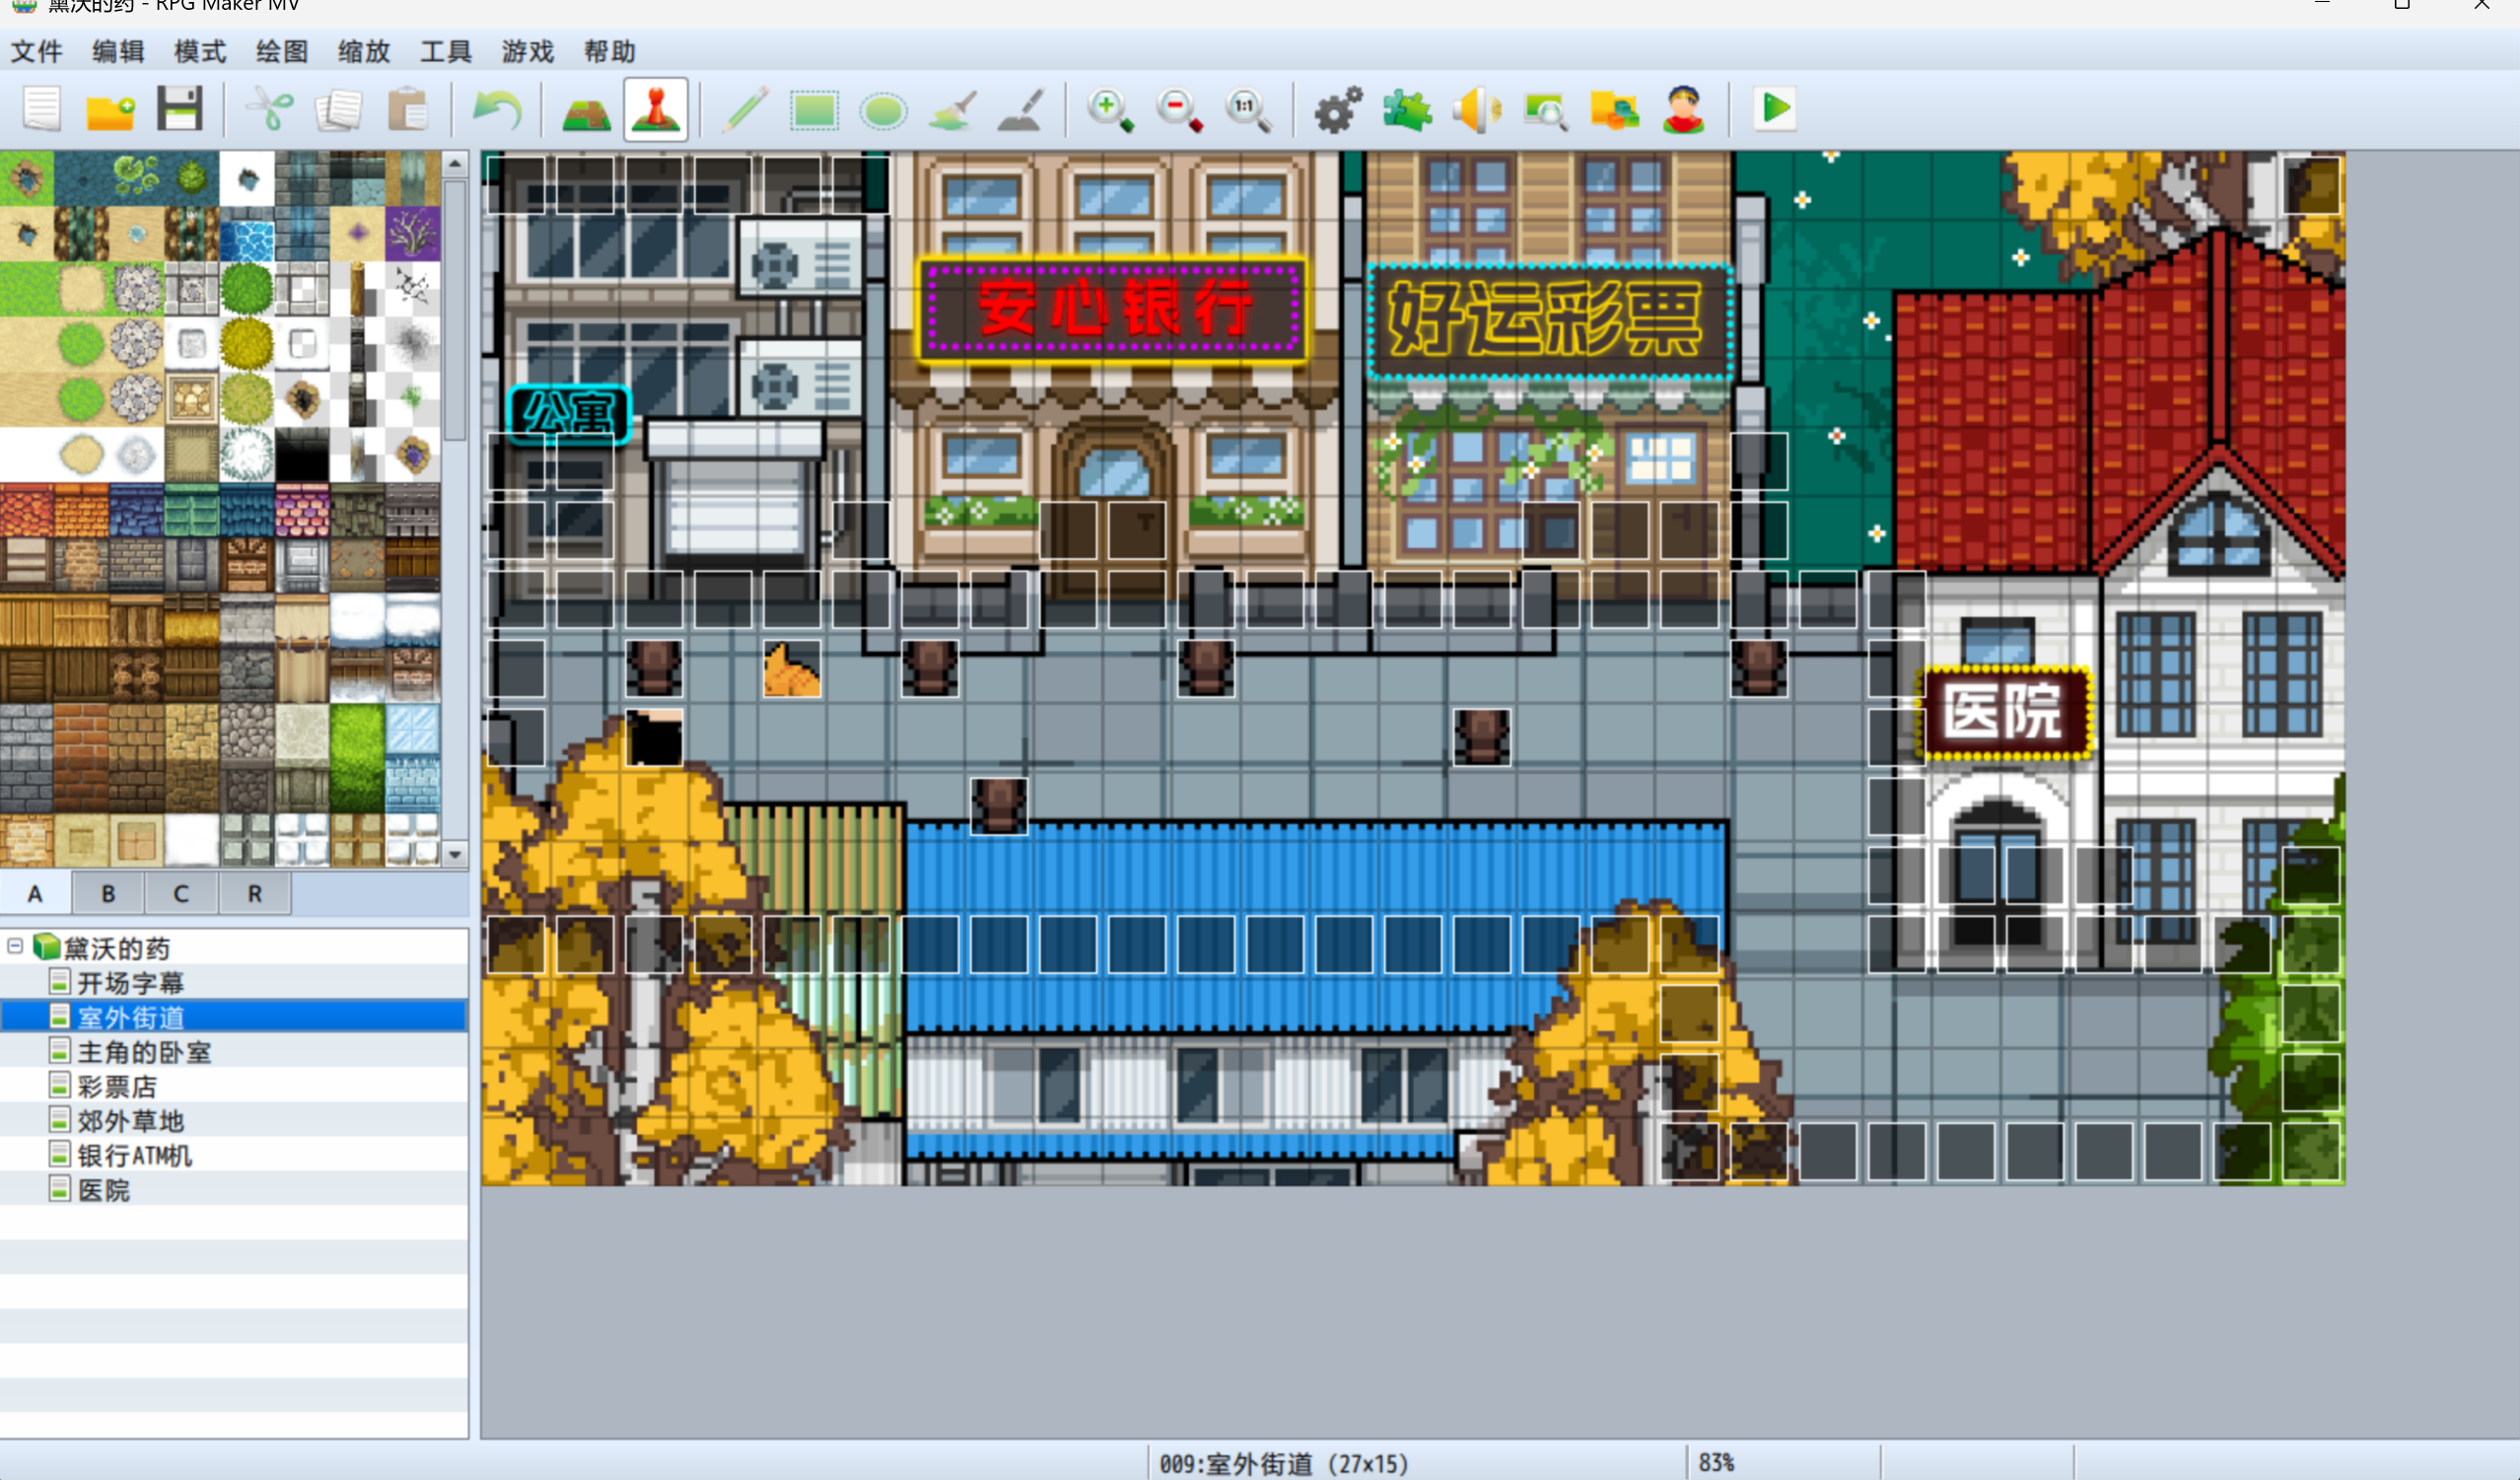Open the 工具 menu
2520x1480 pixels.
point(445,51)
